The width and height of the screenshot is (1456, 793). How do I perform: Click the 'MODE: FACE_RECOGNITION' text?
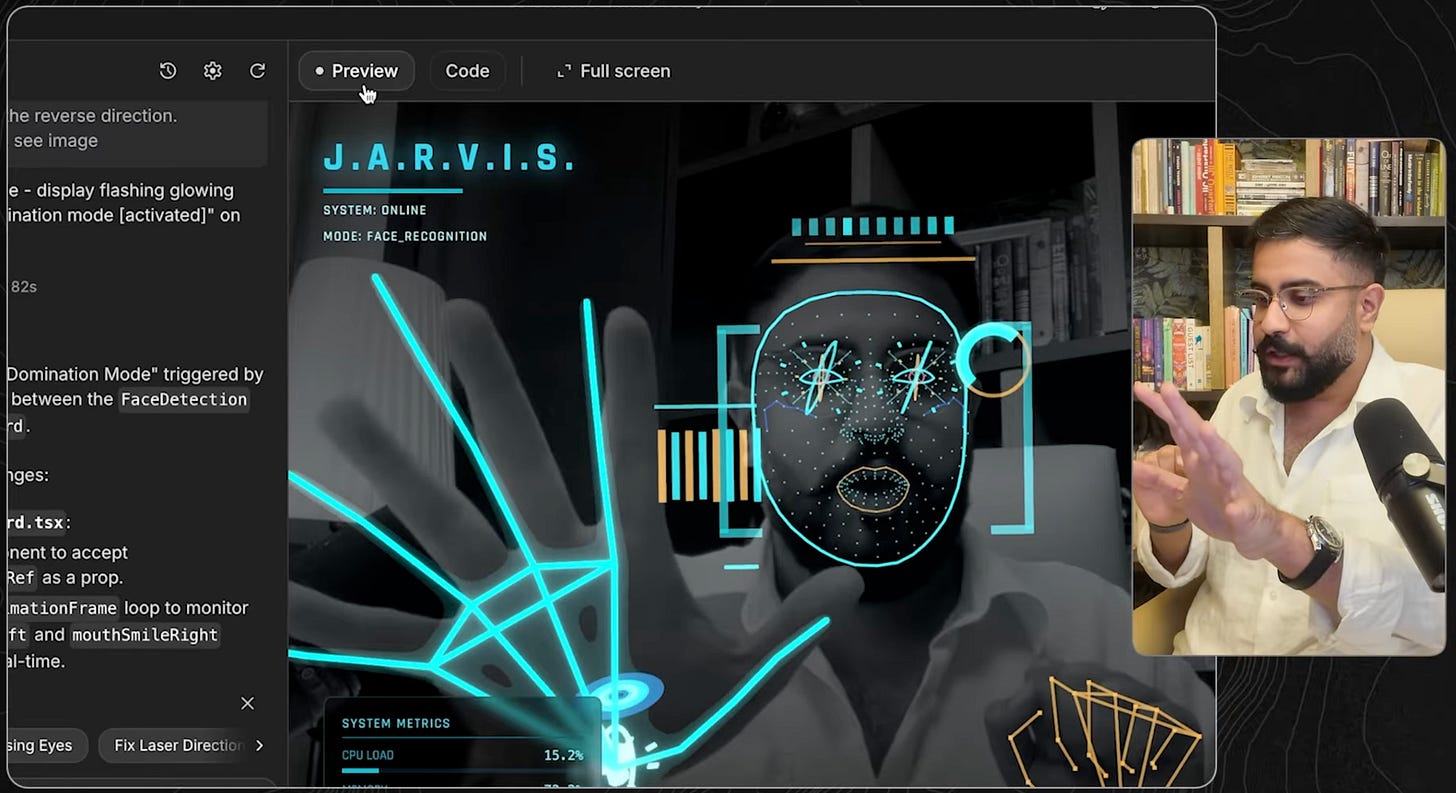(x=405, y=236)
